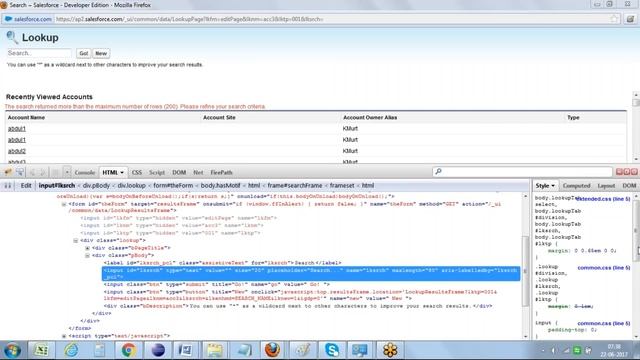Open Excel from the taskbar
This screenshot has height=360, width=640.
[x=41, y=350]
